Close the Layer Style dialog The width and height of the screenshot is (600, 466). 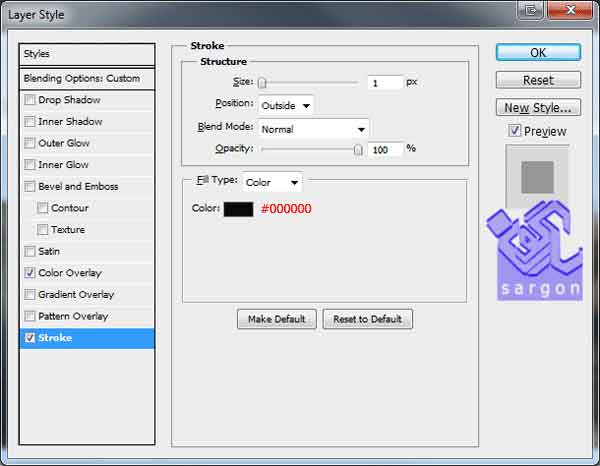click(x=570, y=10)
